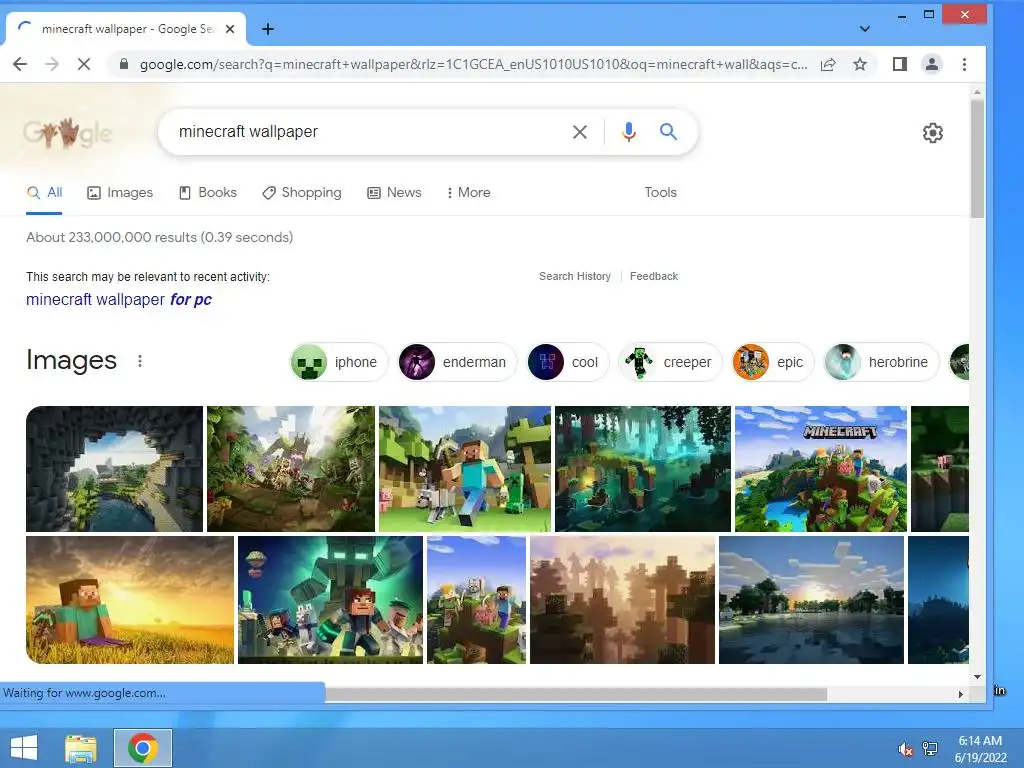The height and width of the screenshot is (768, 1024).
Task: Close the minecraft wallpaper tab
Action: coord(230,29)
